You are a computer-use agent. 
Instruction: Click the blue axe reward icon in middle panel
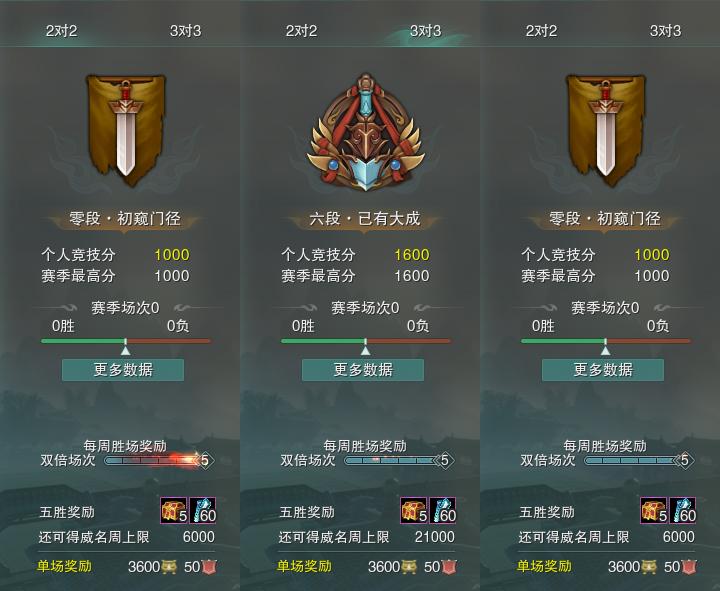coord(443,510)
